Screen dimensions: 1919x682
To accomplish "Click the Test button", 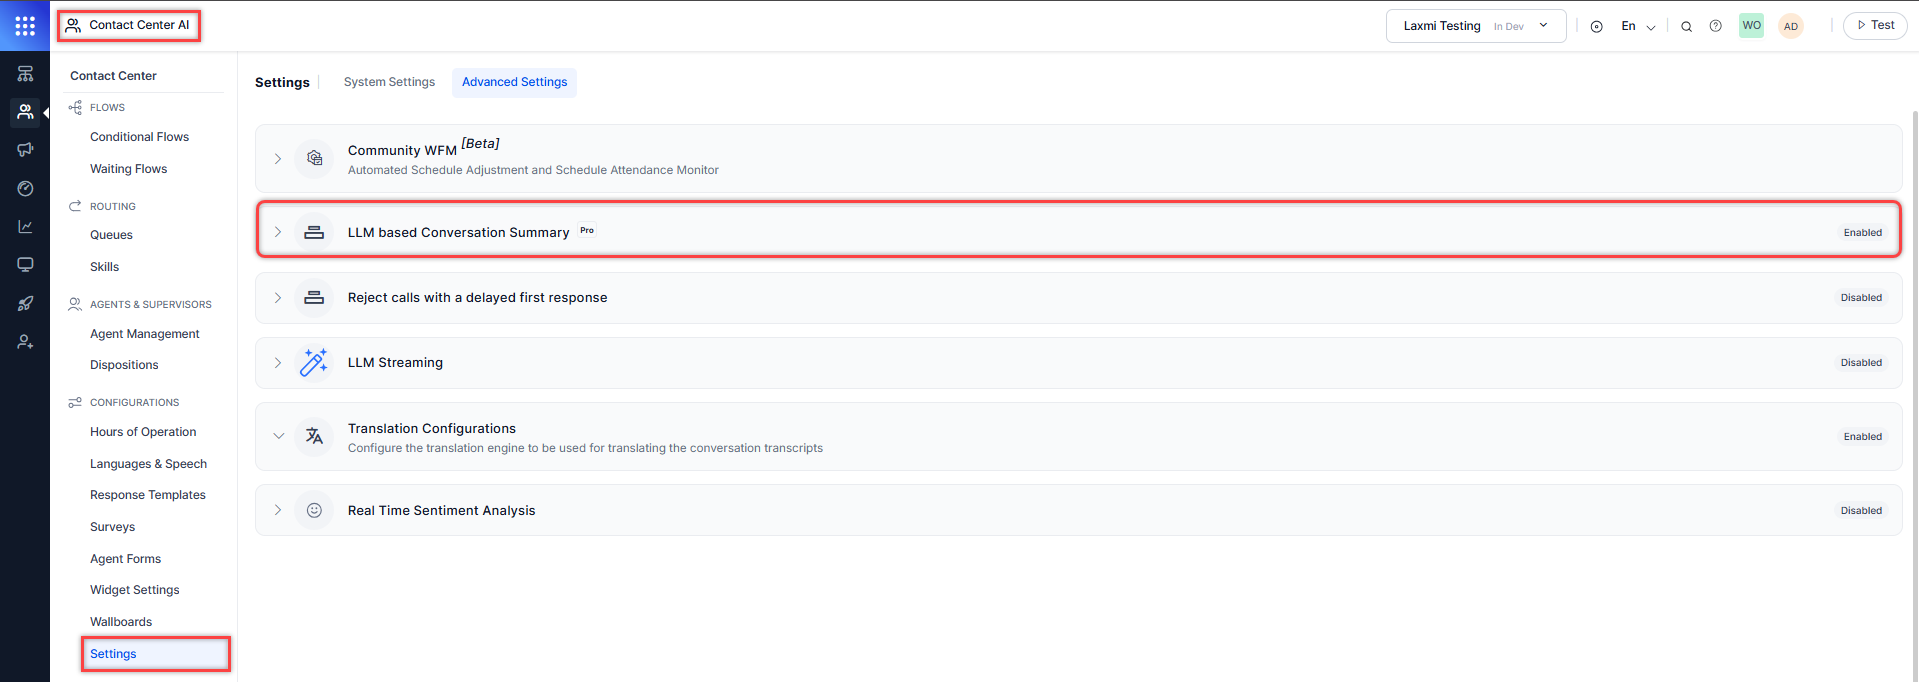I will tap(1875, 25).
